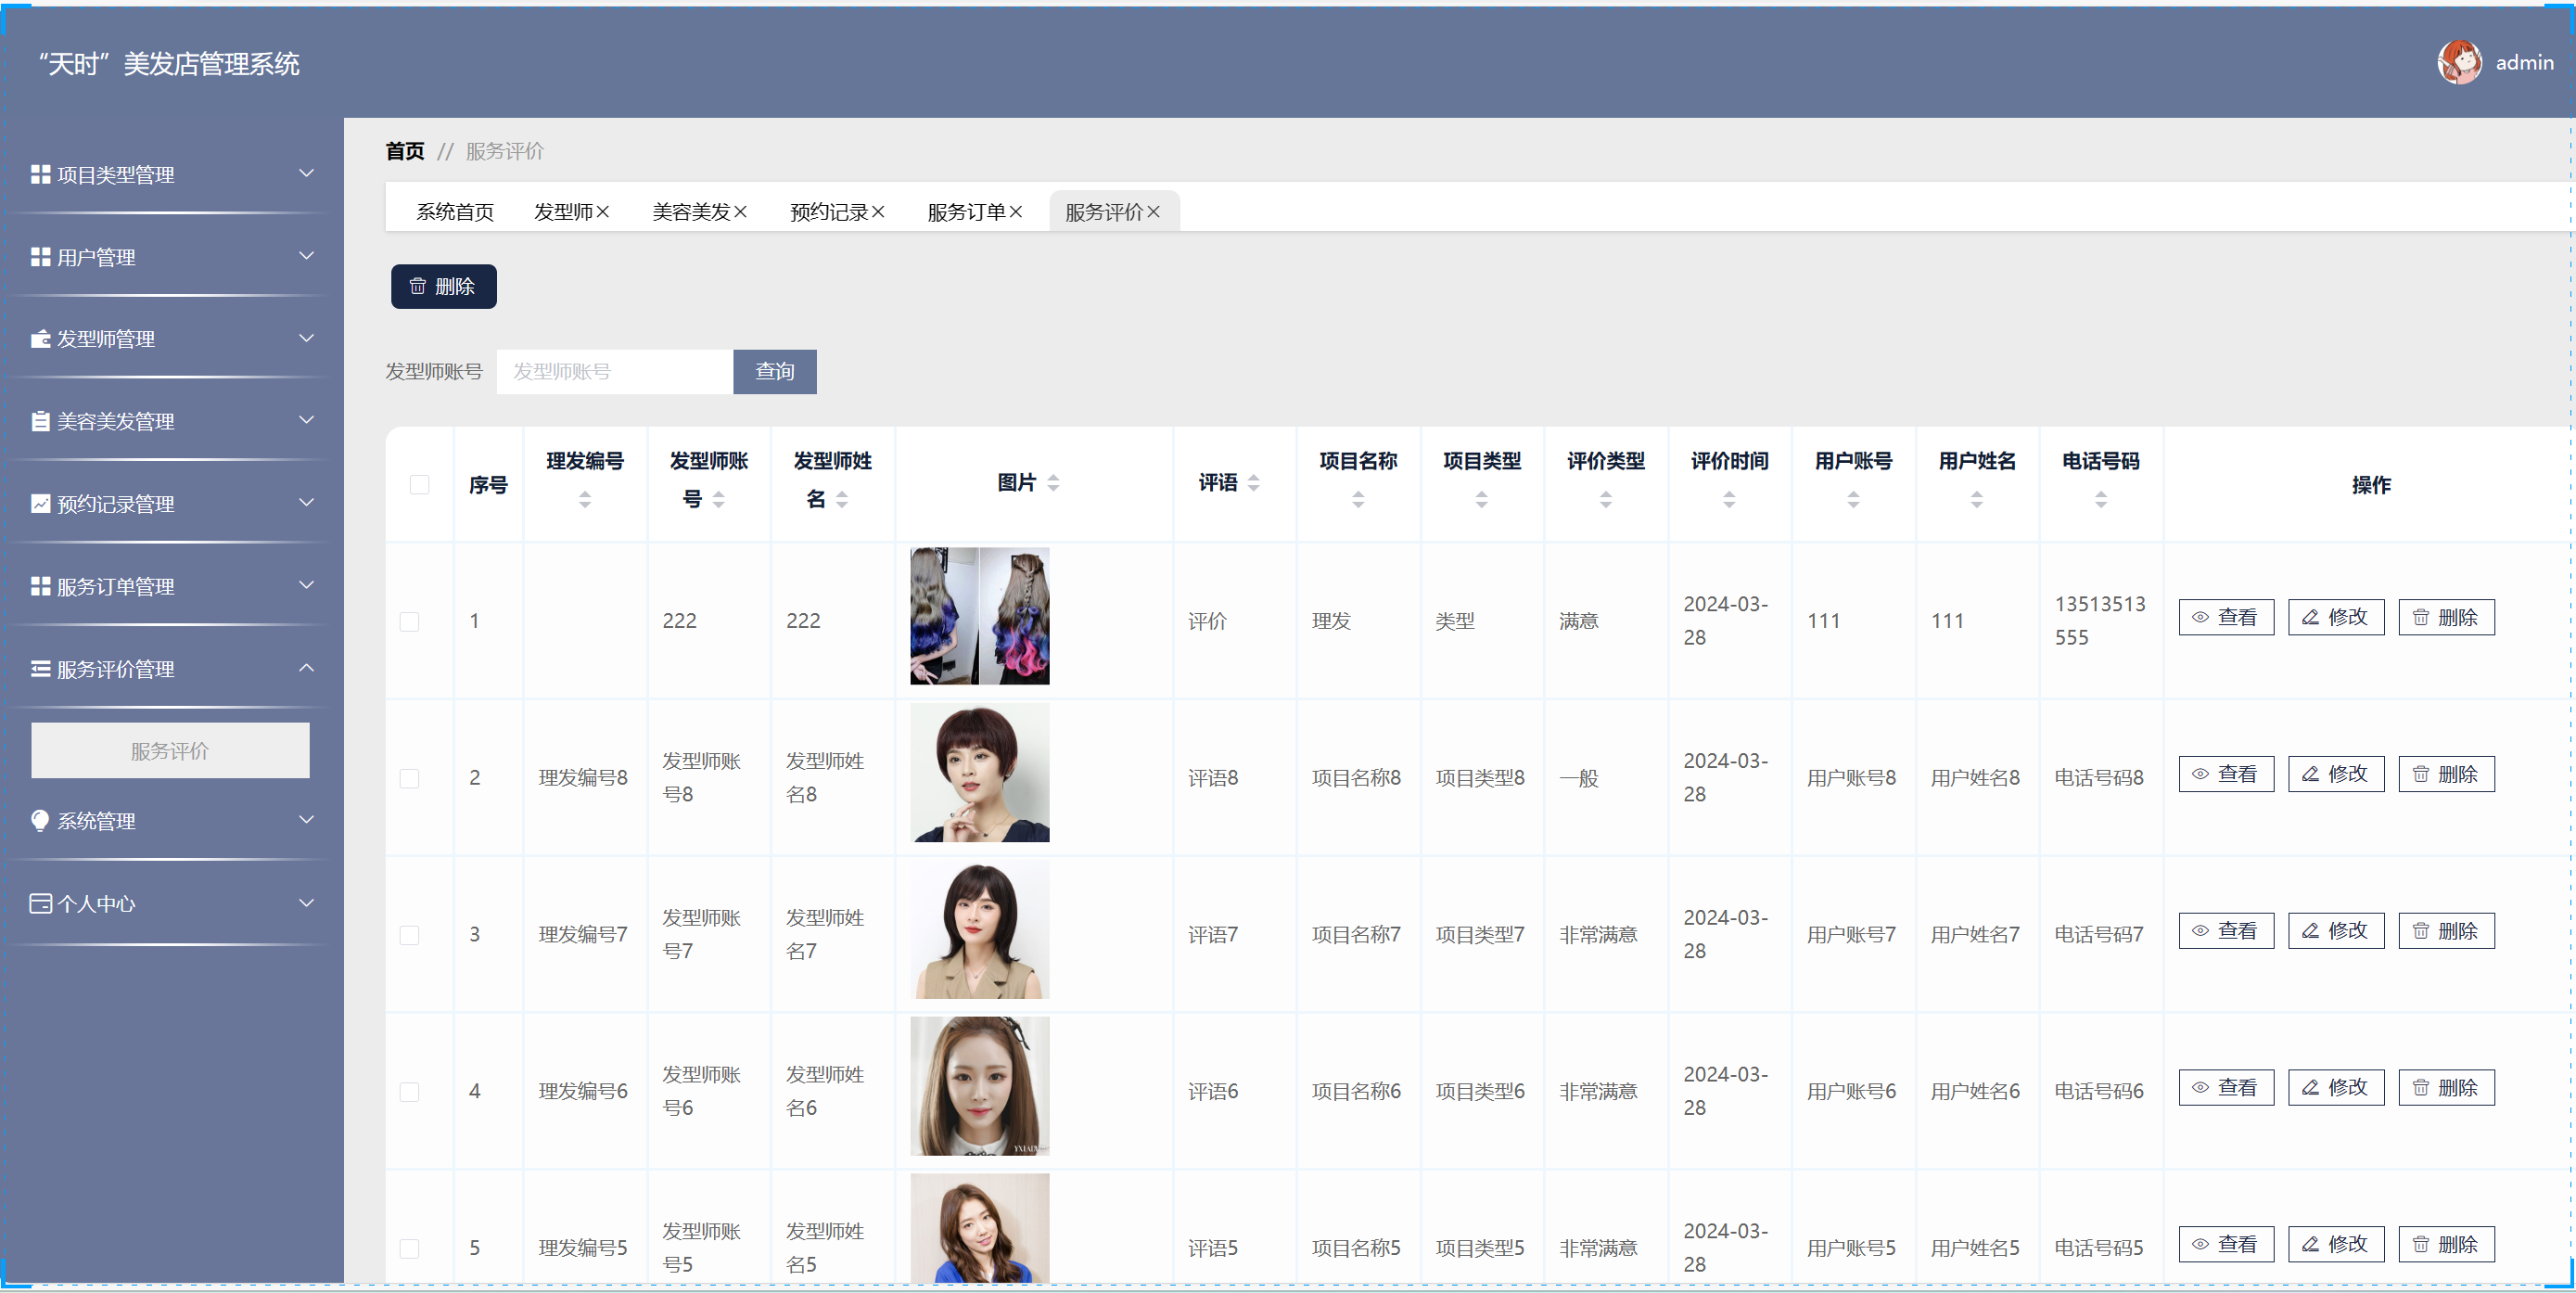Click 修改 button for row 2
2576x1293 pixels.
2335,774
